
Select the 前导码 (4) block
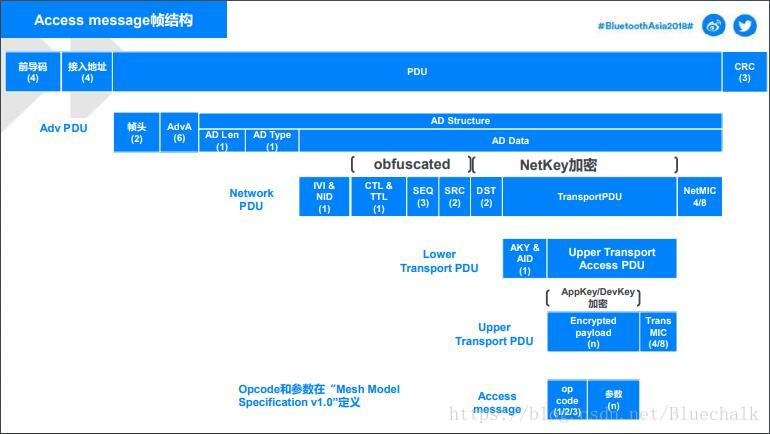[x=33, y=72]
